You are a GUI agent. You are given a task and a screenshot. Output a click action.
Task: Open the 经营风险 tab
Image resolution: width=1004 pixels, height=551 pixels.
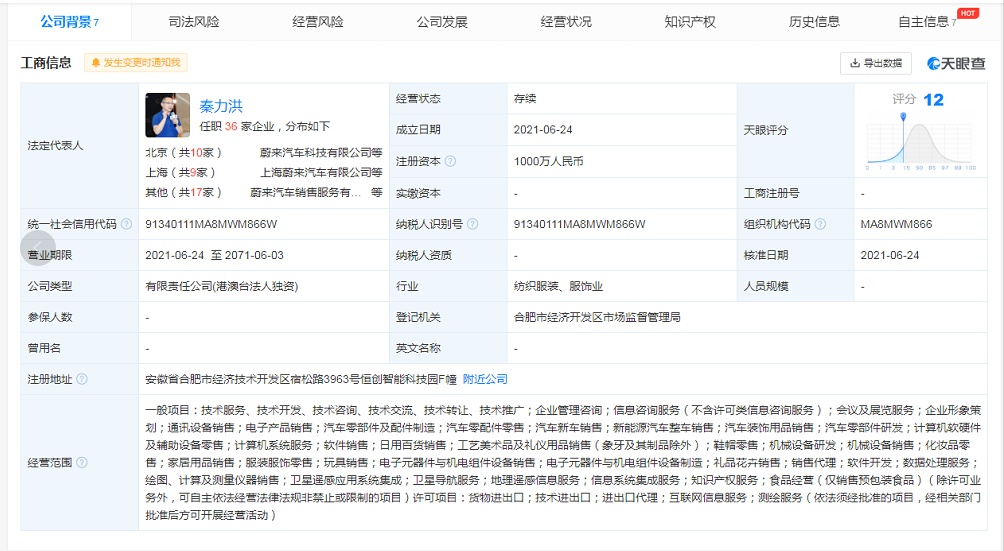pos(317,21)
